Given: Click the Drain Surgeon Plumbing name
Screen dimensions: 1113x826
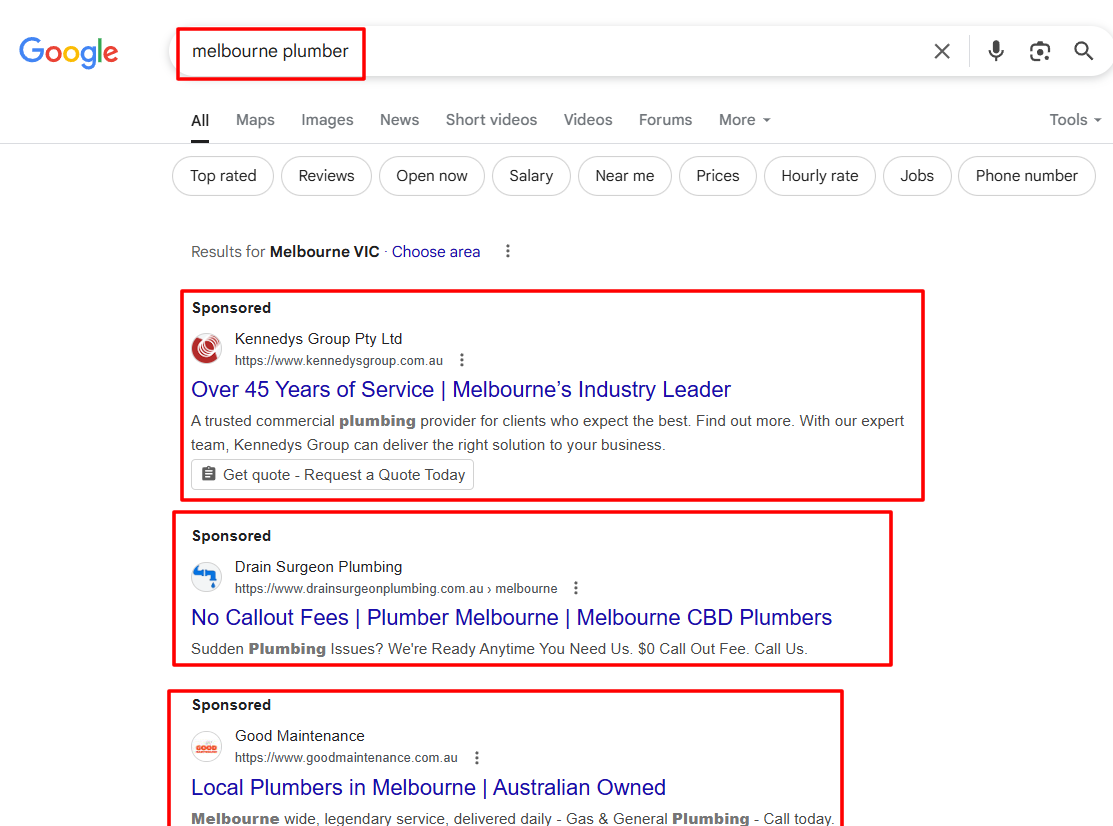Looking at the screenshot, I should pyautogui.click(x=319, y=567).
